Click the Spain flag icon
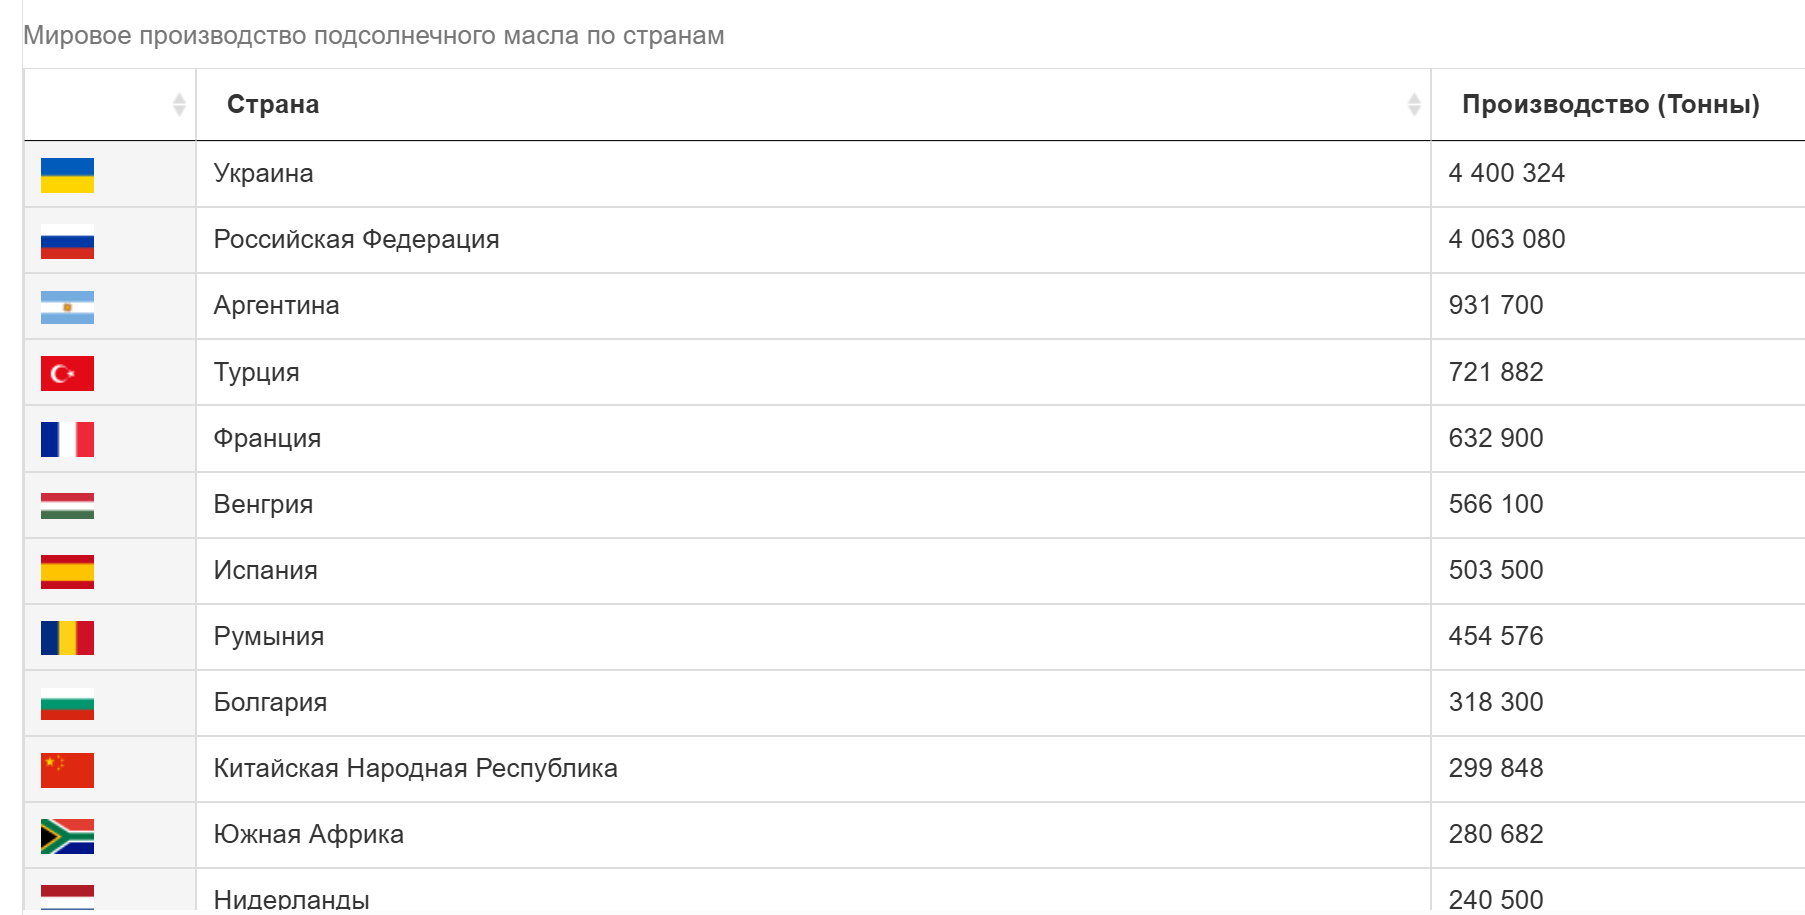The height and width of the screenshot is (915, 1805). click(67, 571)
